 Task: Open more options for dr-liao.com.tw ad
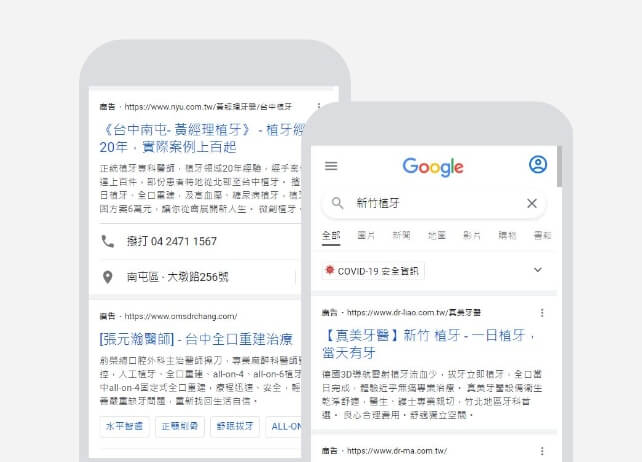pos(542,313)
